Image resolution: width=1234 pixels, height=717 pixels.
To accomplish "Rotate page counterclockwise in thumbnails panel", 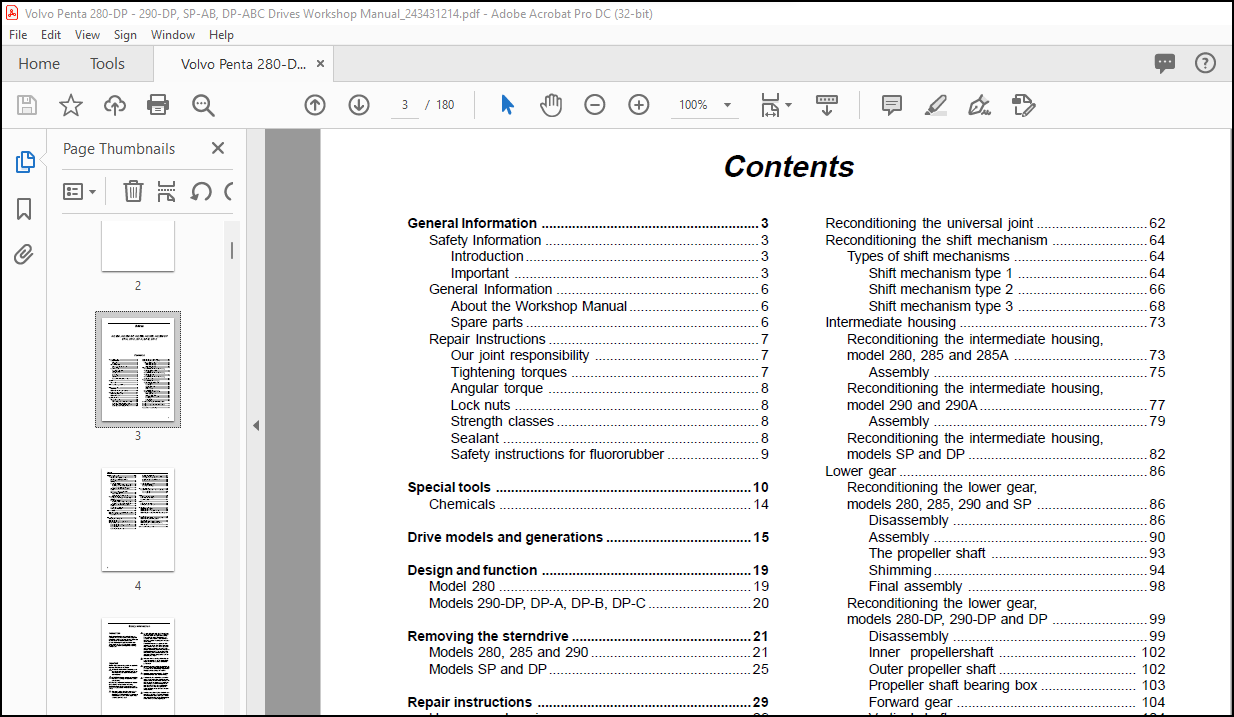I will [x=201, y=191].
